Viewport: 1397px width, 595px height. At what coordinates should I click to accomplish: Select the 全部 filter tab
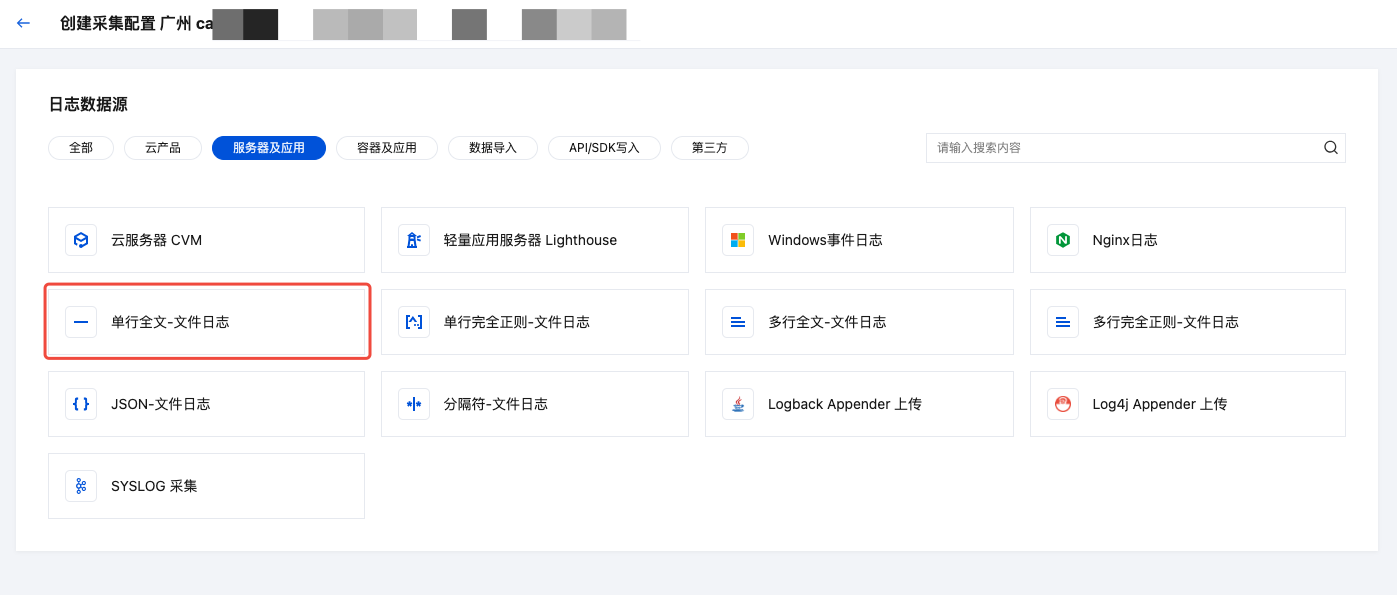tap(81, 148)
